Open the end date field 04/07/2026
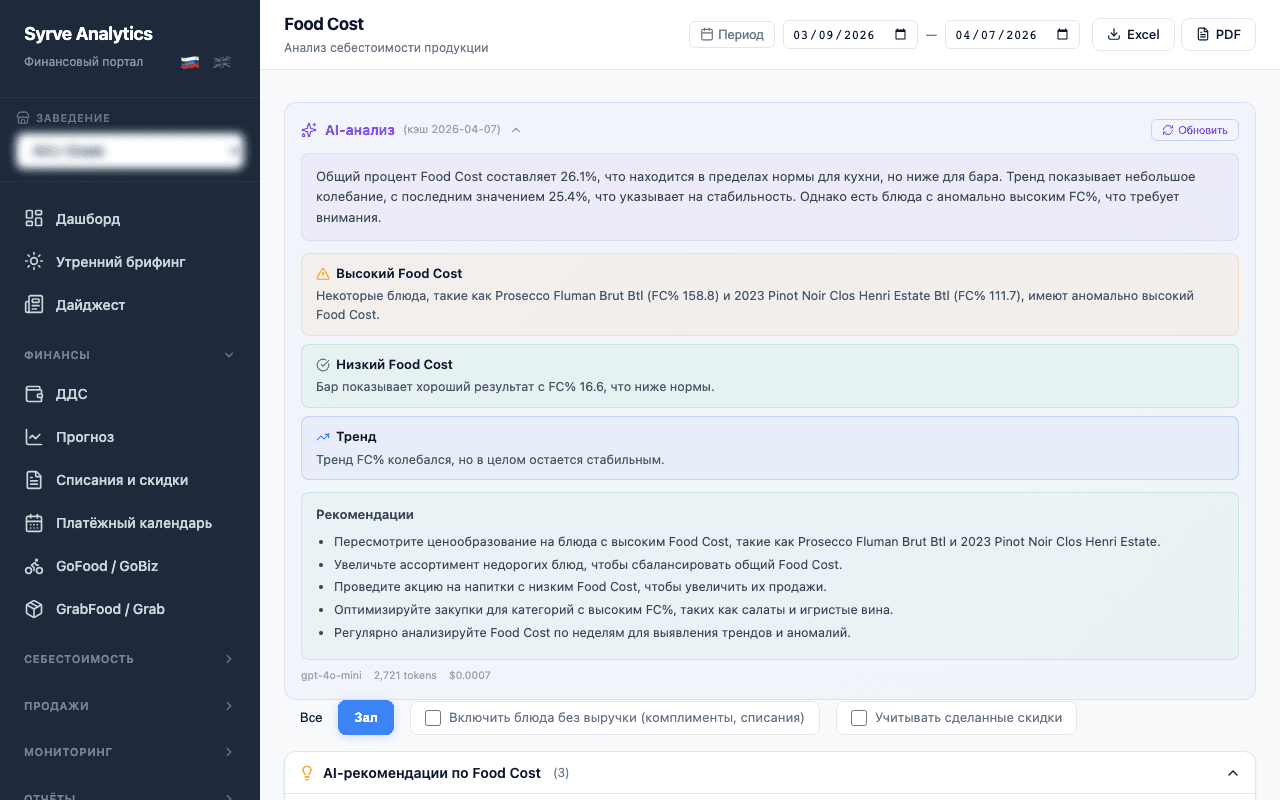 [x=1012, y=33]
